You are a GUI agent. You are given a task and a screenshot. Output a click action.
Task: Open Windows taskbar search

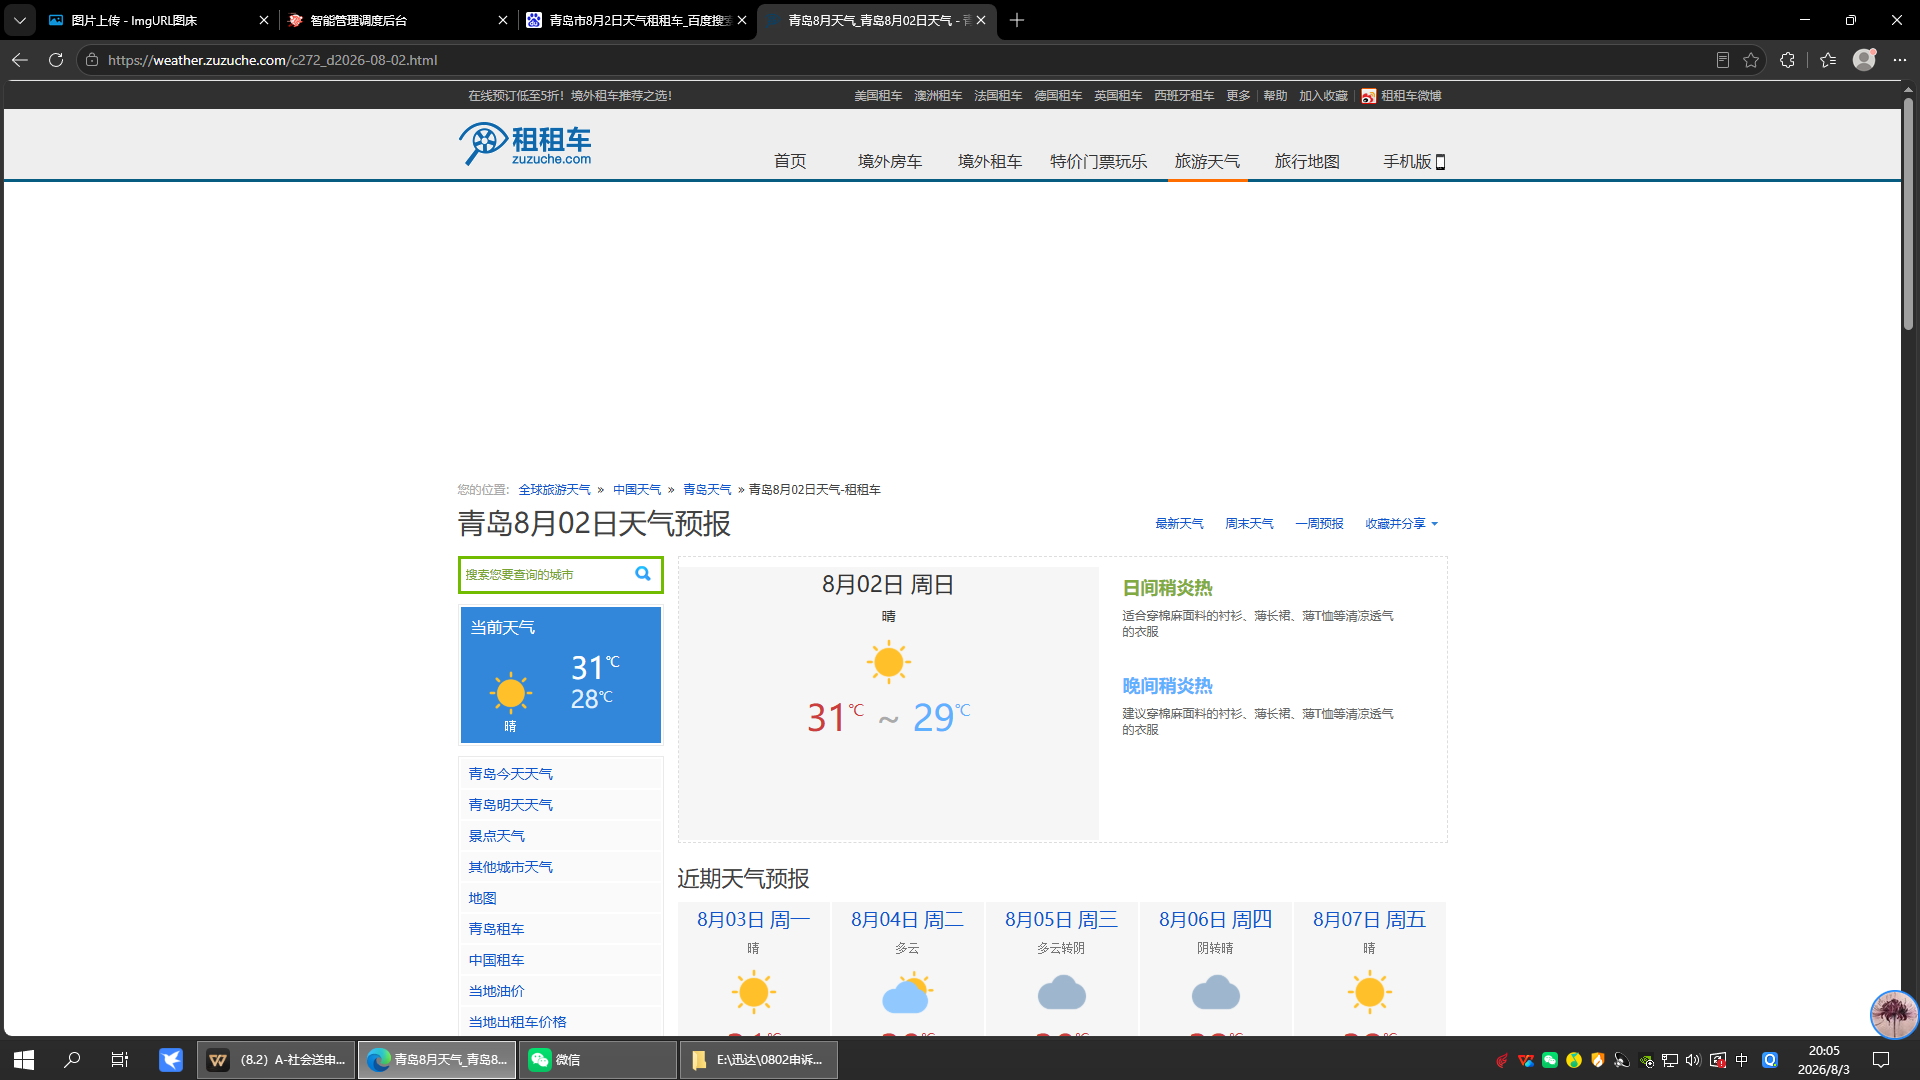tap(72, 1060)
